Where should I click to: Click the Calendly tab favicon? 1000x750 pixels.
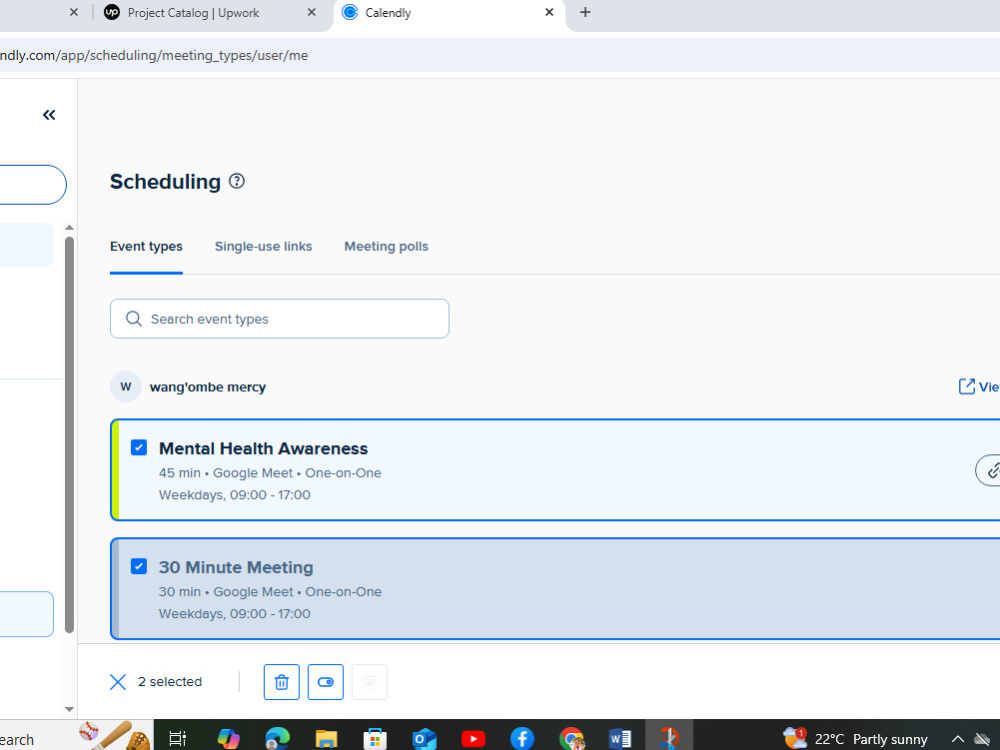click(x=349, y=12)
